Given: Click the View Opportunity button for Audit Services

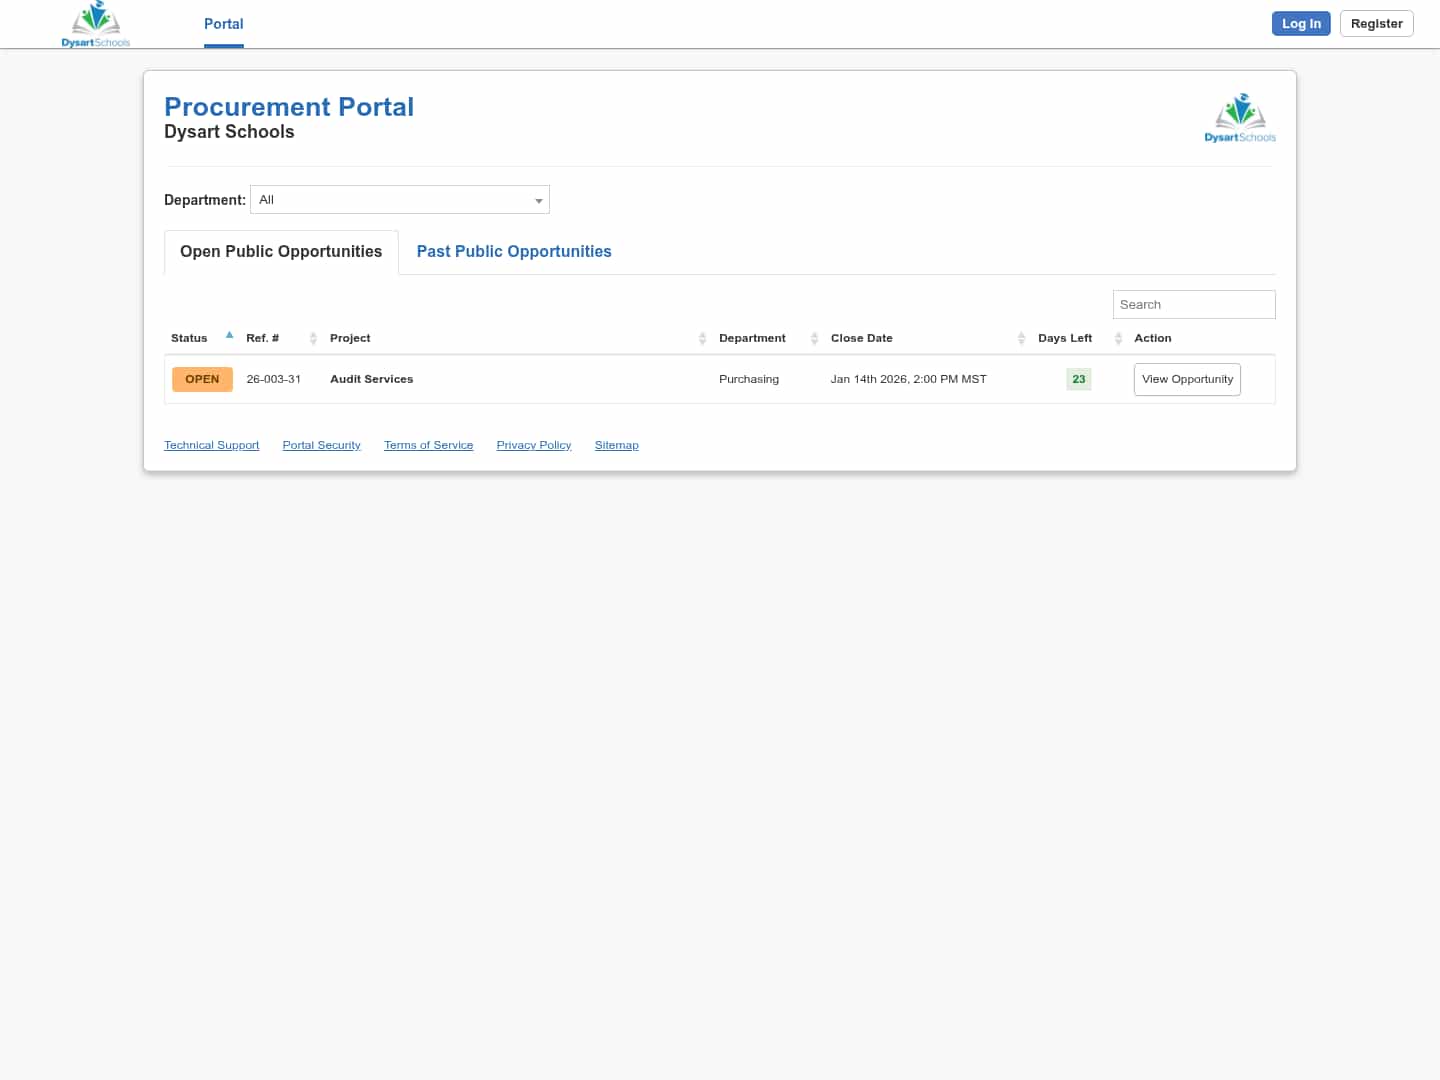Looking at the screenshot, I should [1187, 379].
